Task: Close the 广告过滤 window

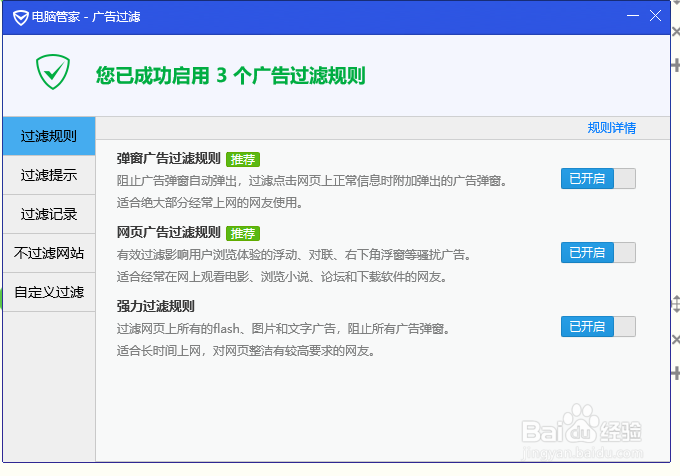Action: pos(655,16)
